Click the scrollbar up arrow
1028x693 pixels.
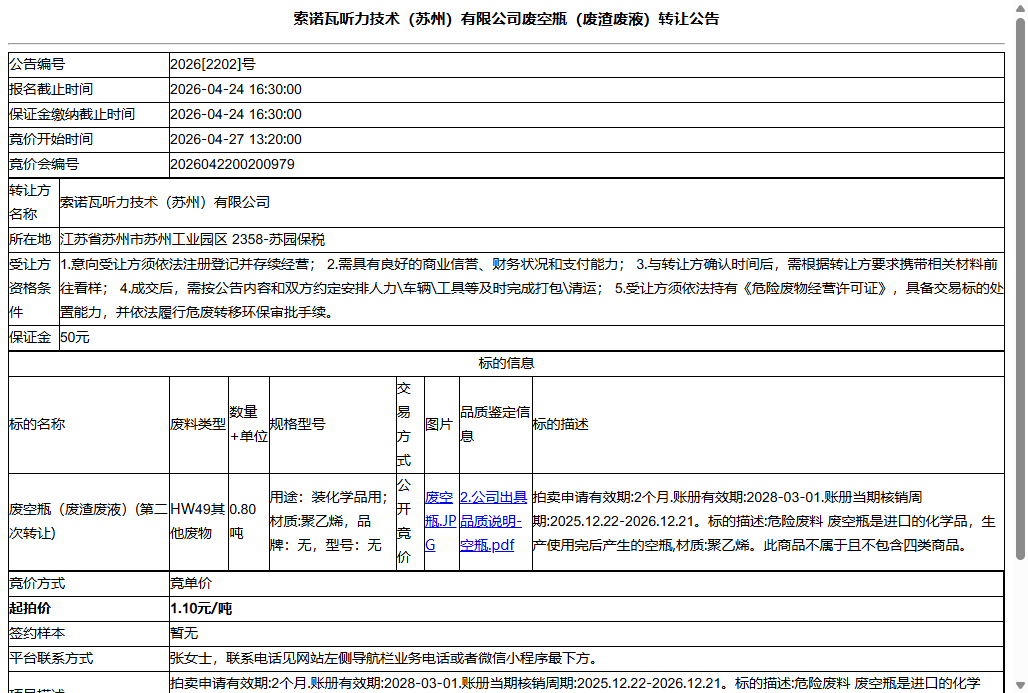pos(1020,7)
